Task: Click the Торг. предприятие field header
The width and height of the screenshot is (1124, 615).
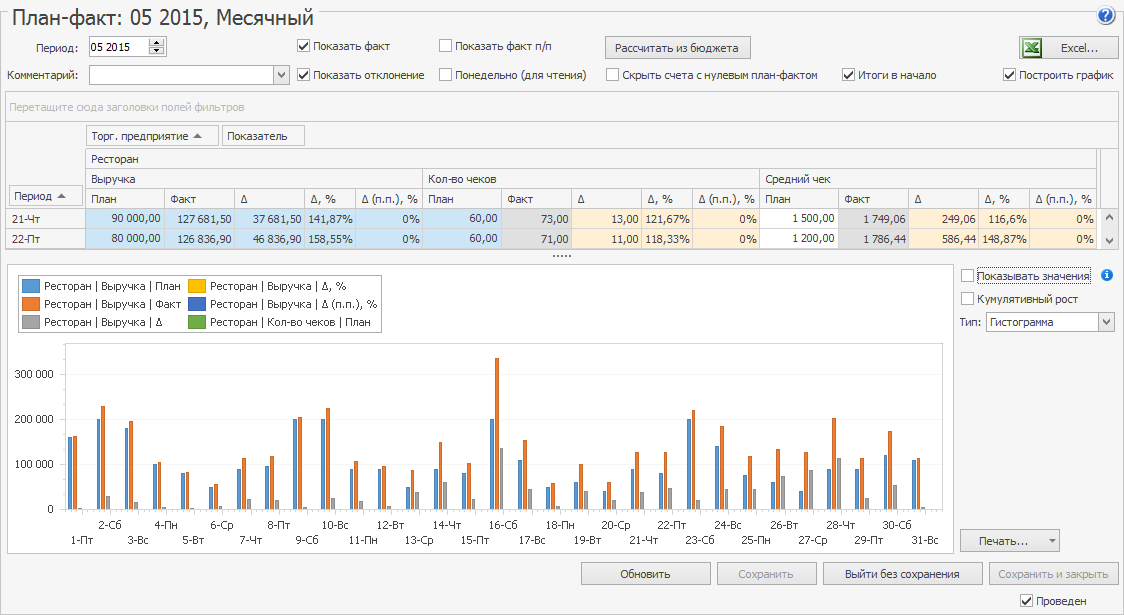Action: pos(152,136)
